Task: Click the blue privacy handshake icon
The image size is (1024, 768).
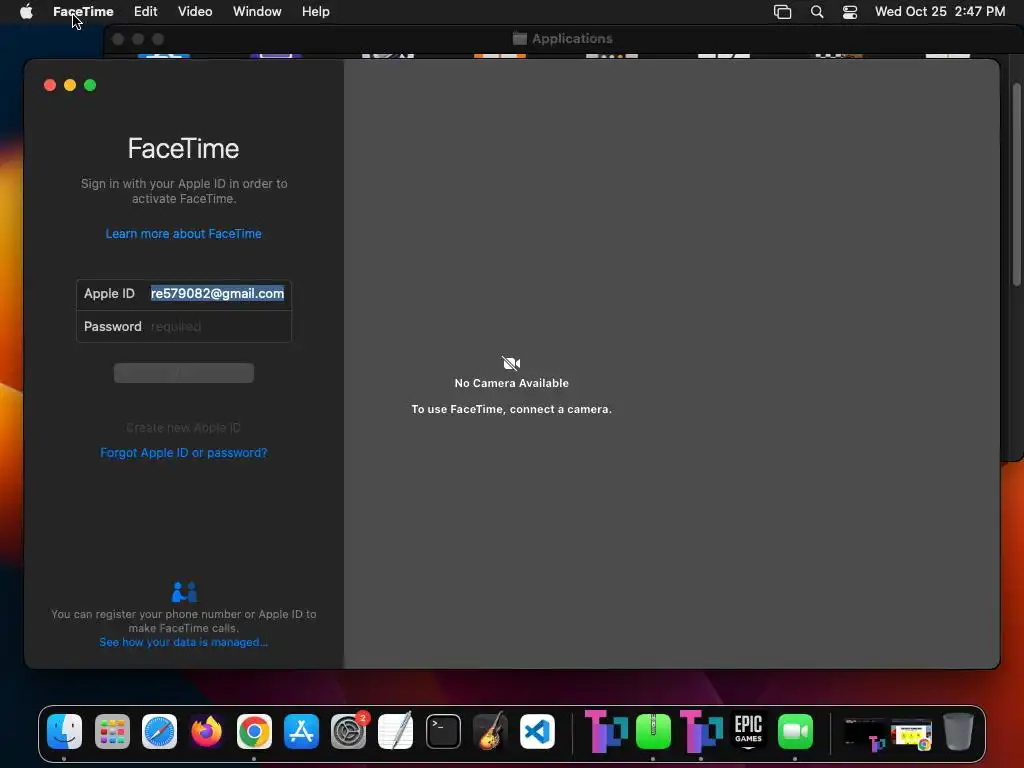Action: pyautogui.click(x=184, y=592)
